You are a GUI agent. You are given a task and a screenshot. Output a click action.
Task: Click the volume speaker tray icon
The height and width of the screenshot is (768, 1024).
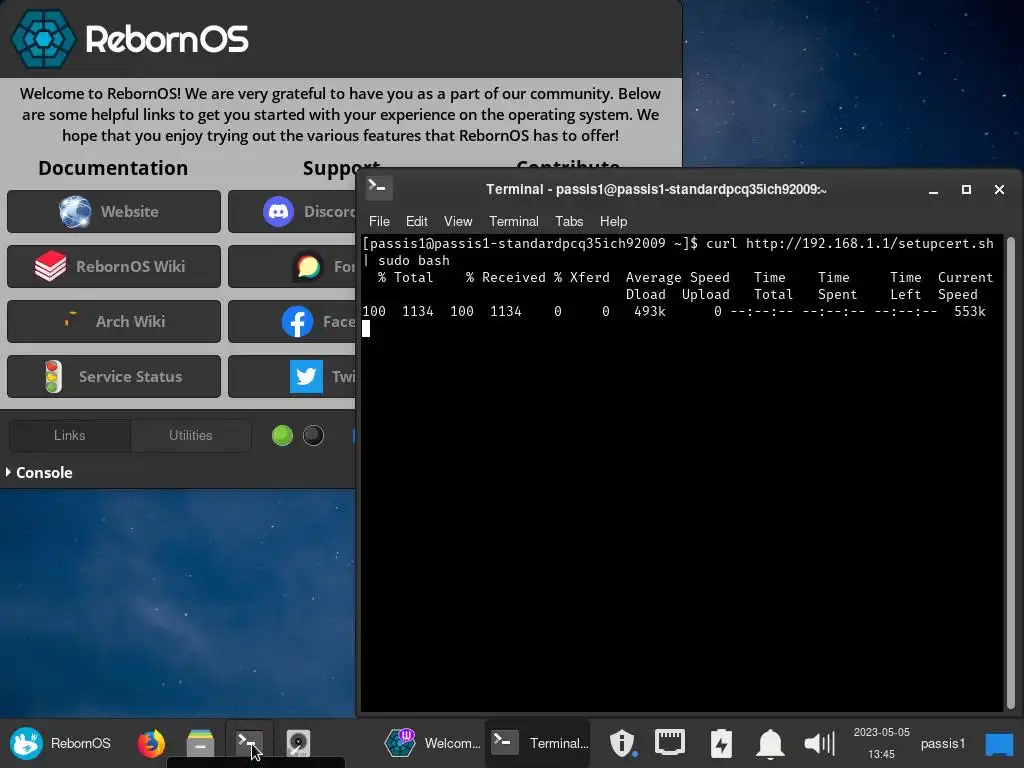click(x=820, y=743)
